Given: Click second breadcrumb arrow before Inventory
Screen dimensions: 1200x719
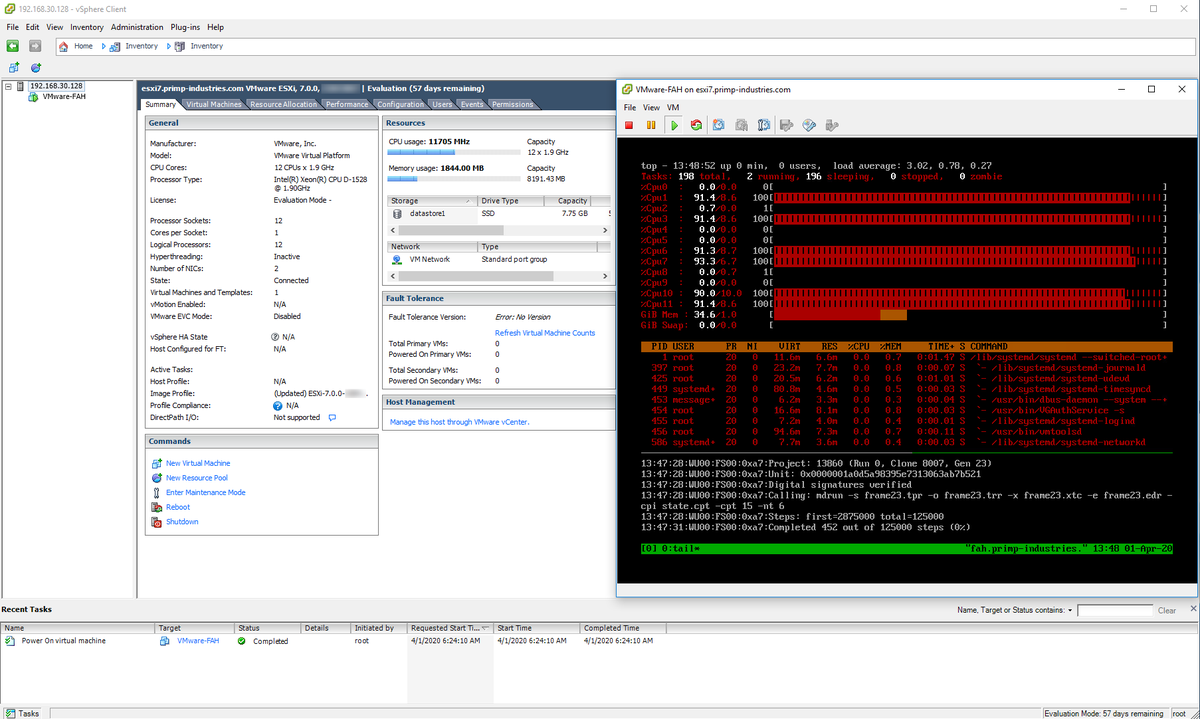Looking at the screenshot, I should click(x=167, y=46).
